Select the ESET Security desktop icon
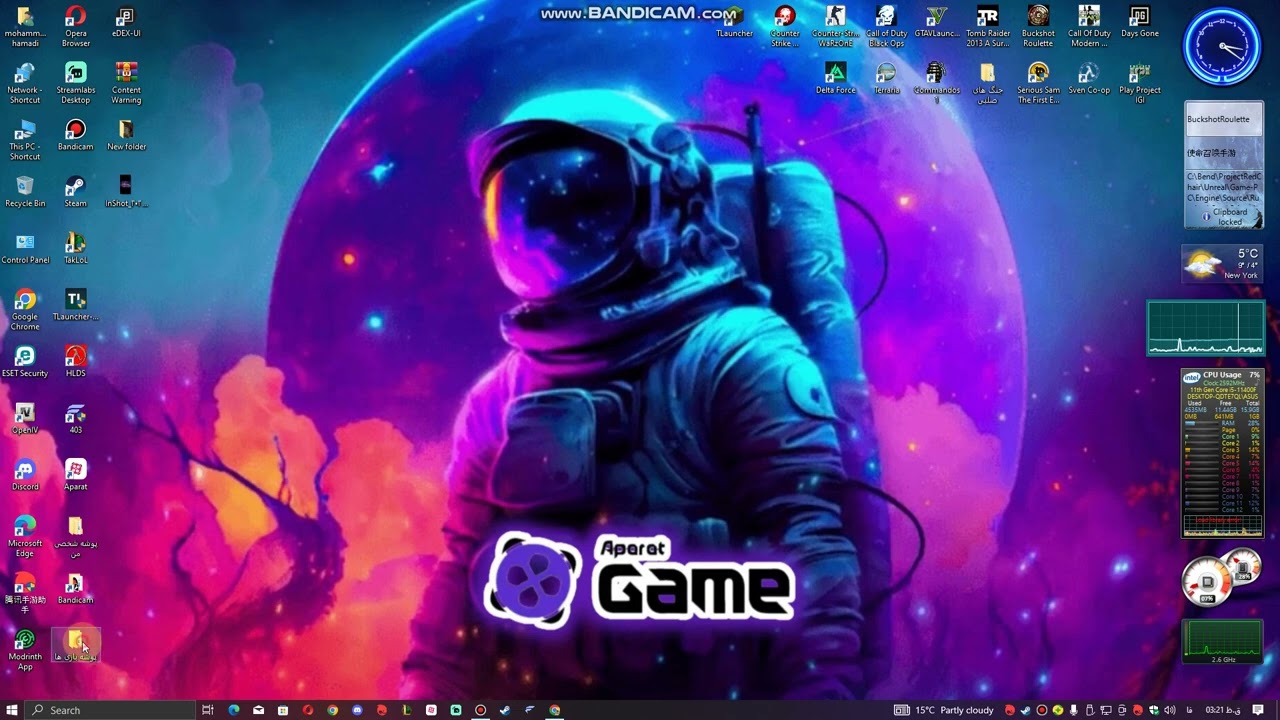 tap(25, 361)
